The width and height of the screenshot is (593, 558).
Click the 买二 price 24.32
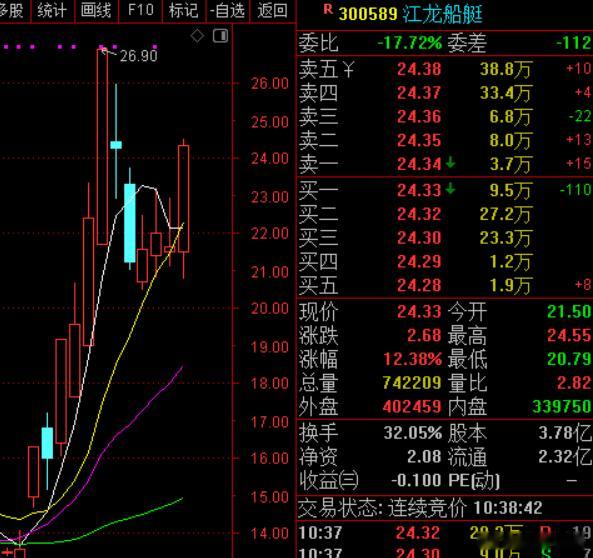[x=419, y=214]
